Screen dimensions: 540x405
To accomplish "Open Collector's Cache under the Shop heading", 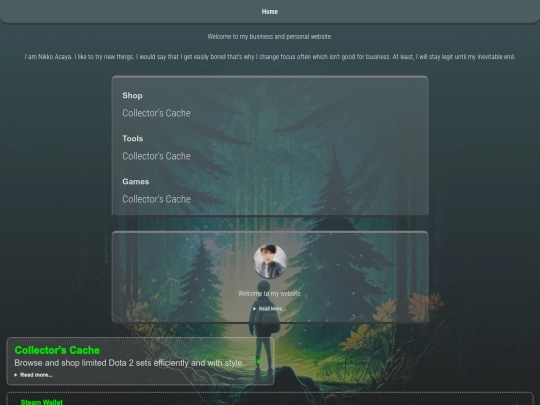I will (x=156, y=113).
